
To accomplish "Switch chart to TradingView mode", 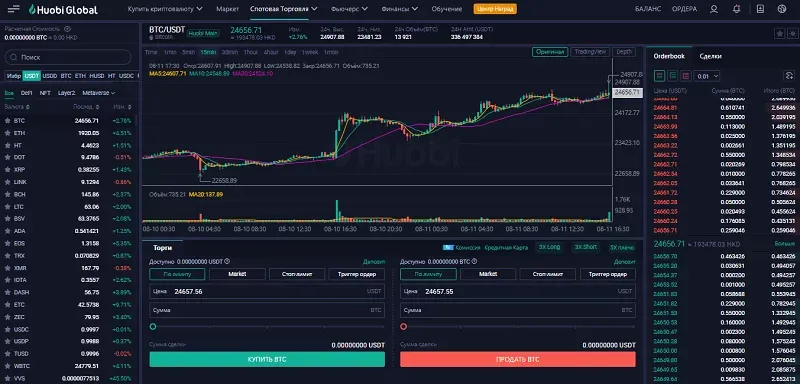I will click(590, 52).
